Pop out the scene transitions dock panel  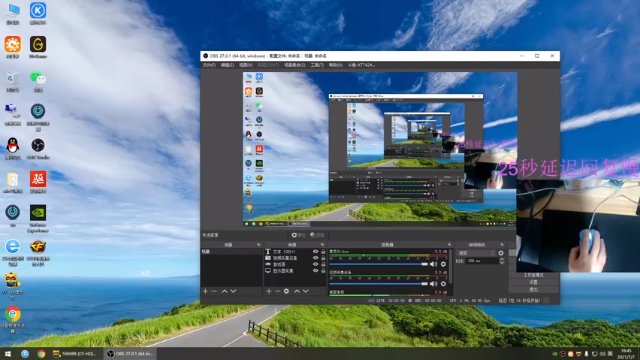pos(502,244)
